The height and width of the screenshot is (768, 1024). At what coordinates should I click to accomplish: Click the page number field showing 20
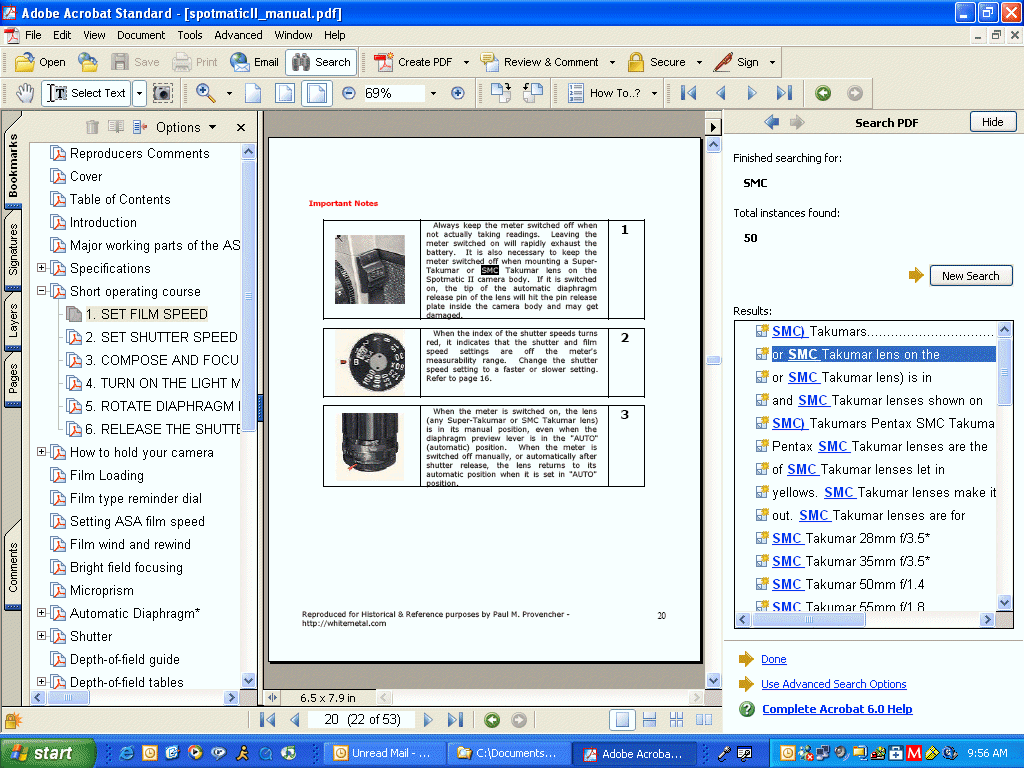[x=361, y=720]
